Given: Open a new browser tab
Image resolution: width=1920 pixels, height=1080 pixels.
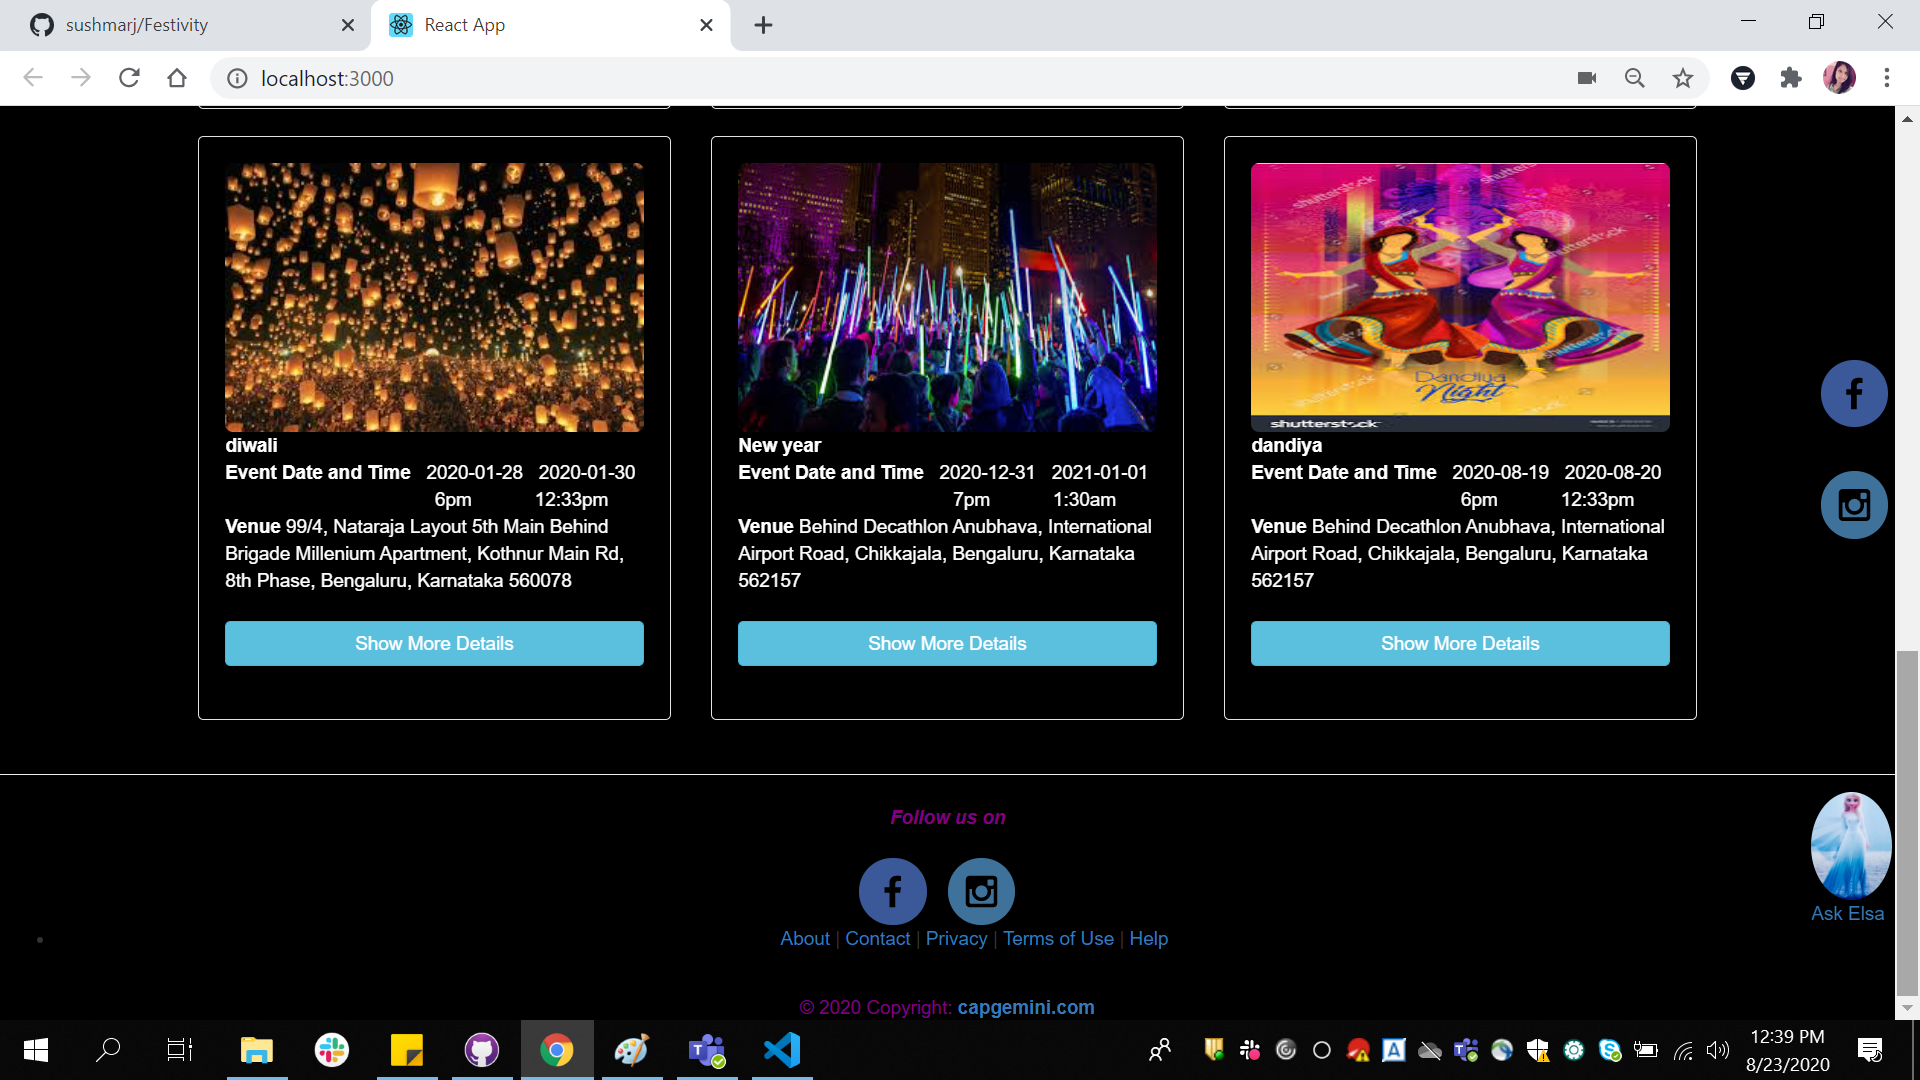Looking at the screenshot, I should pyautogui.click(x=763, y=25).
